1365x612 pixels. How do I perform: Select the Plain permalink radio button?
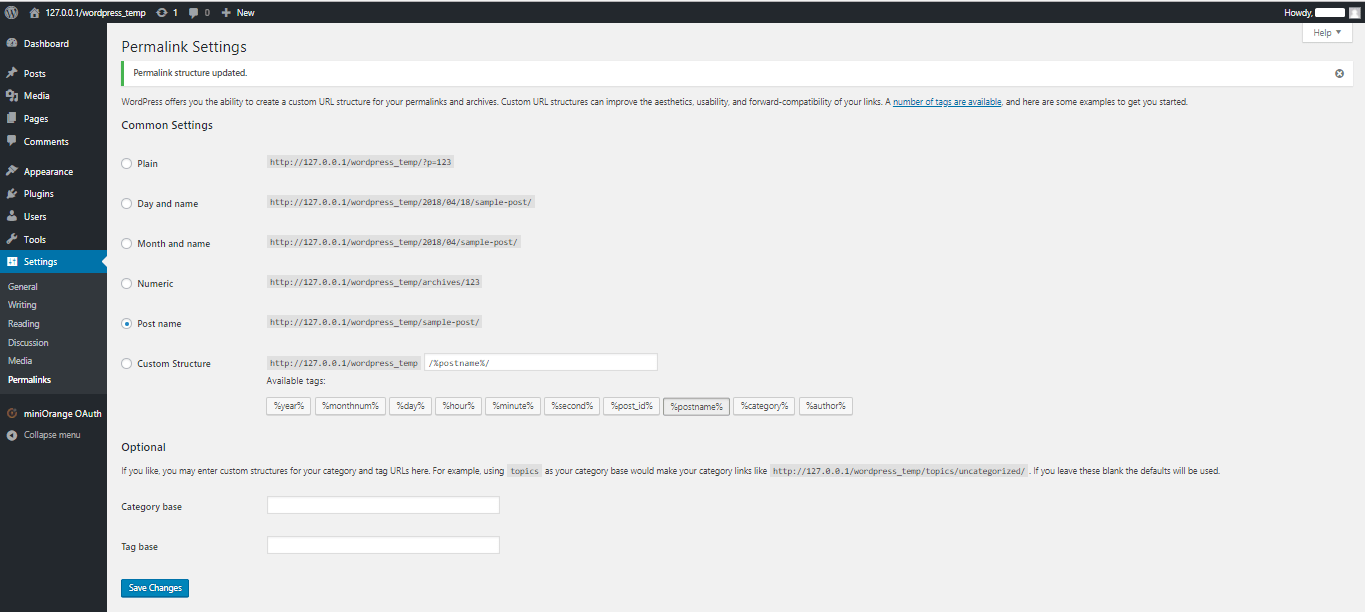tap(126, 164)
